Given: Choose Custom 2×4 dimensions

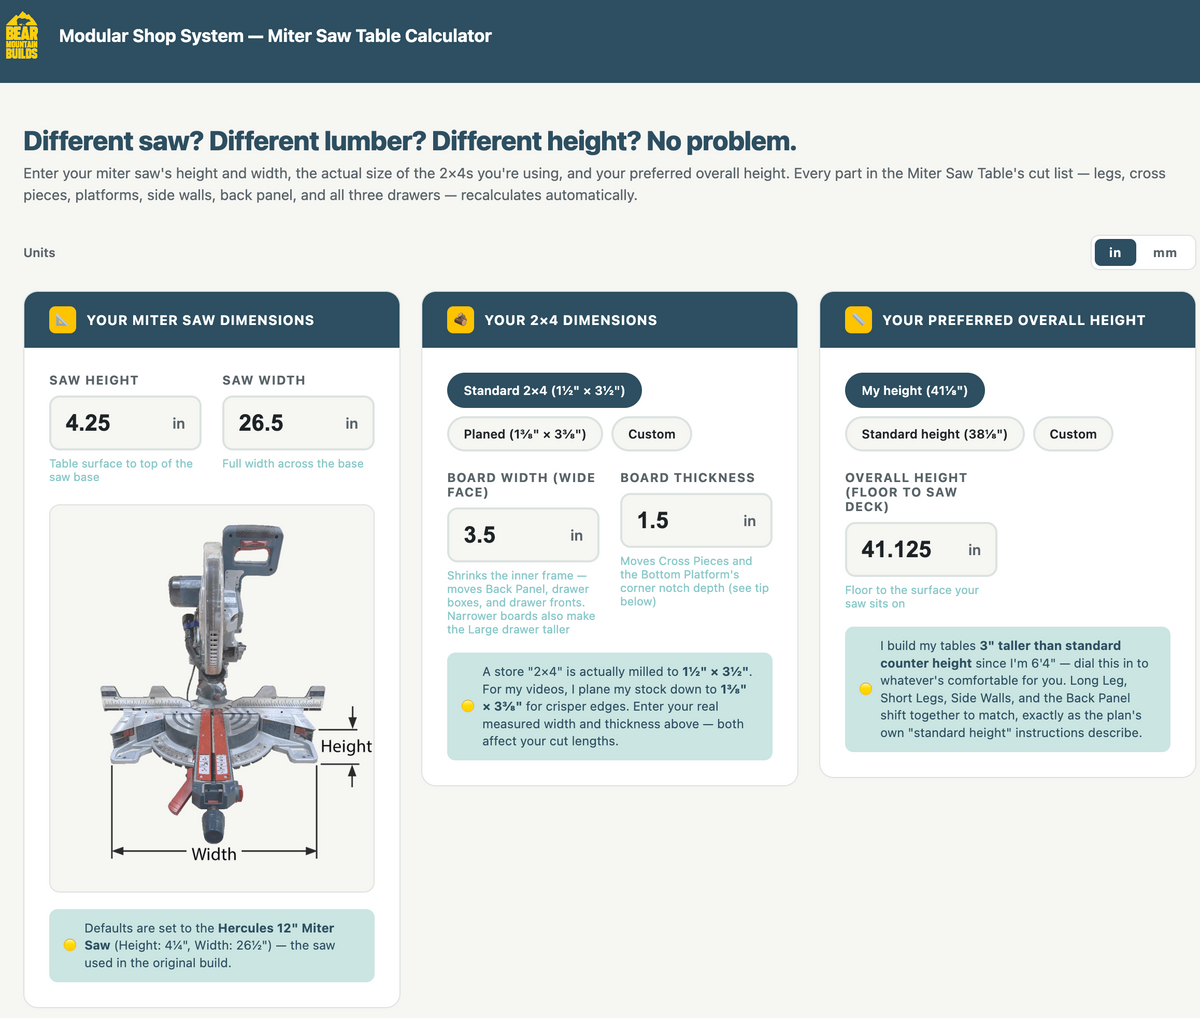Looking at the screenshot, I should tap(652, 434).
